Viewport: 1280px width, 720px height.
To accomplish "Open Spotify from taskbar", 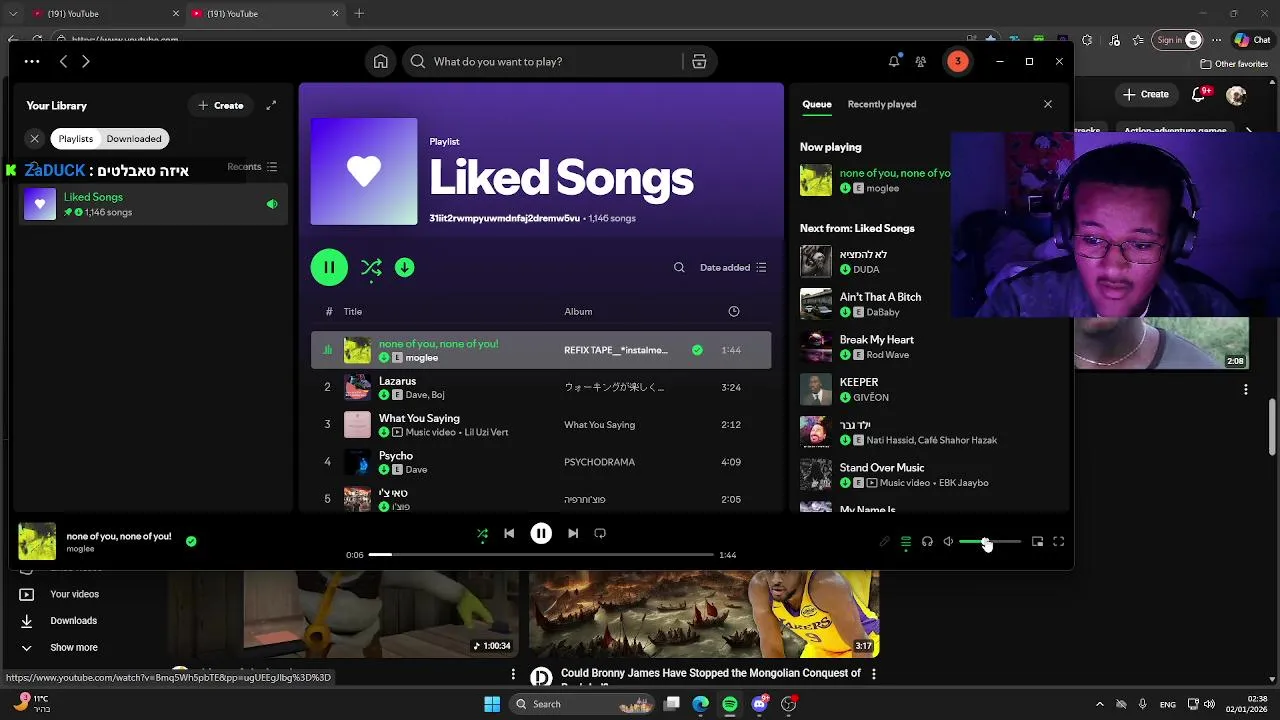I will 730,704.
